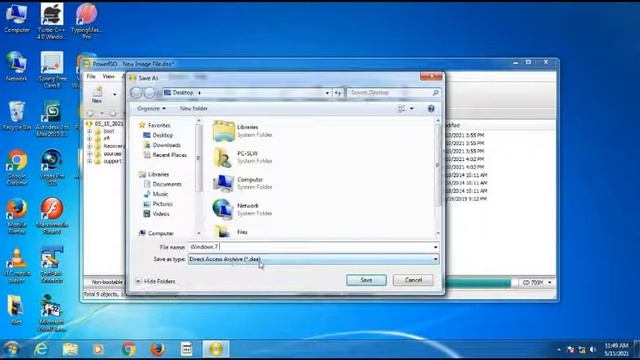Open Macromedia Flash desktop icon

[52, 216]
